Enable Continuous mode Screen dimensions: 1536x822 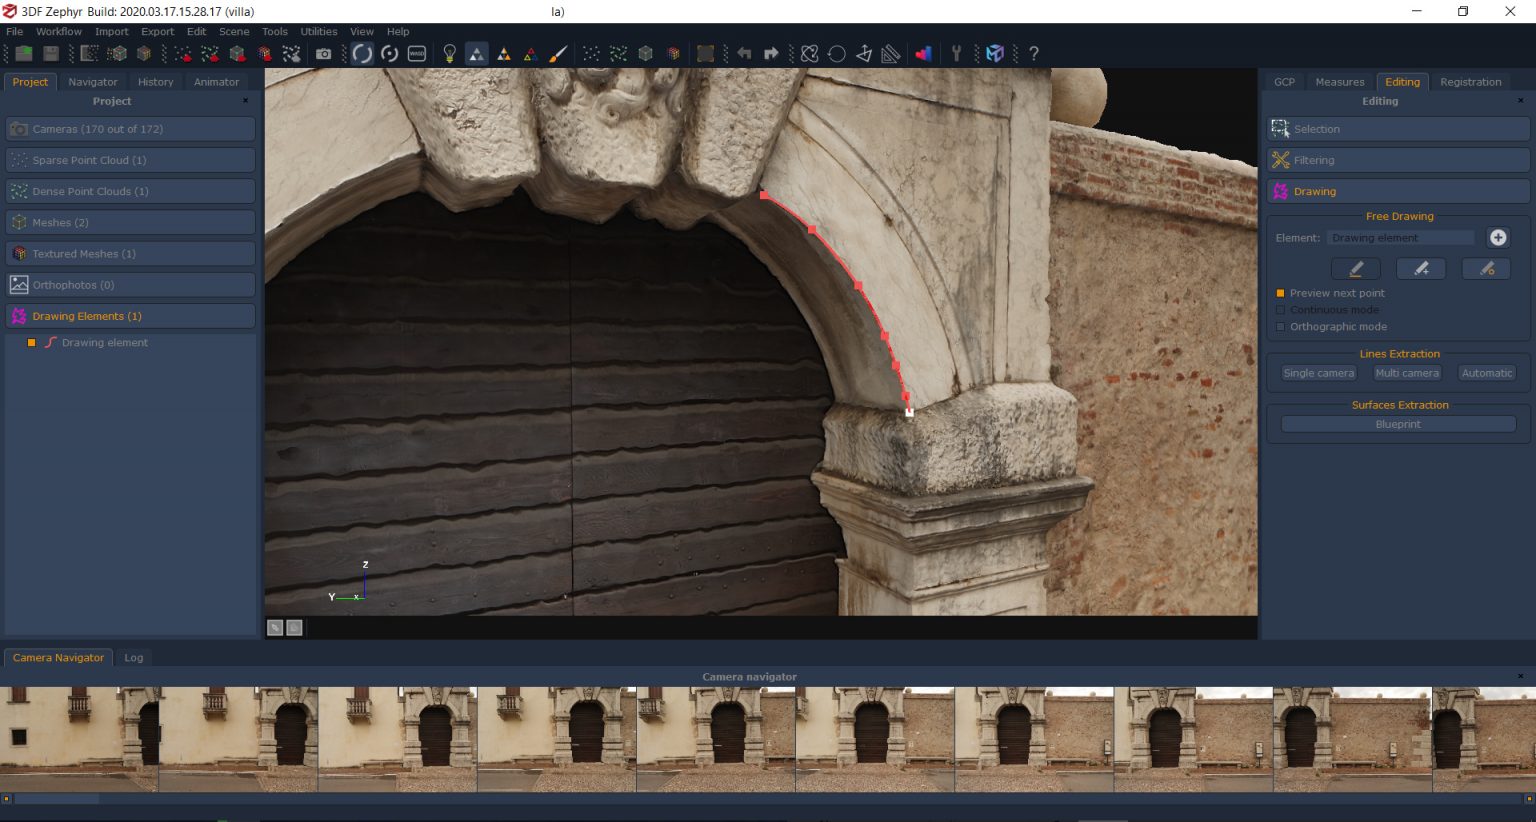click(x=1281, y=310)
